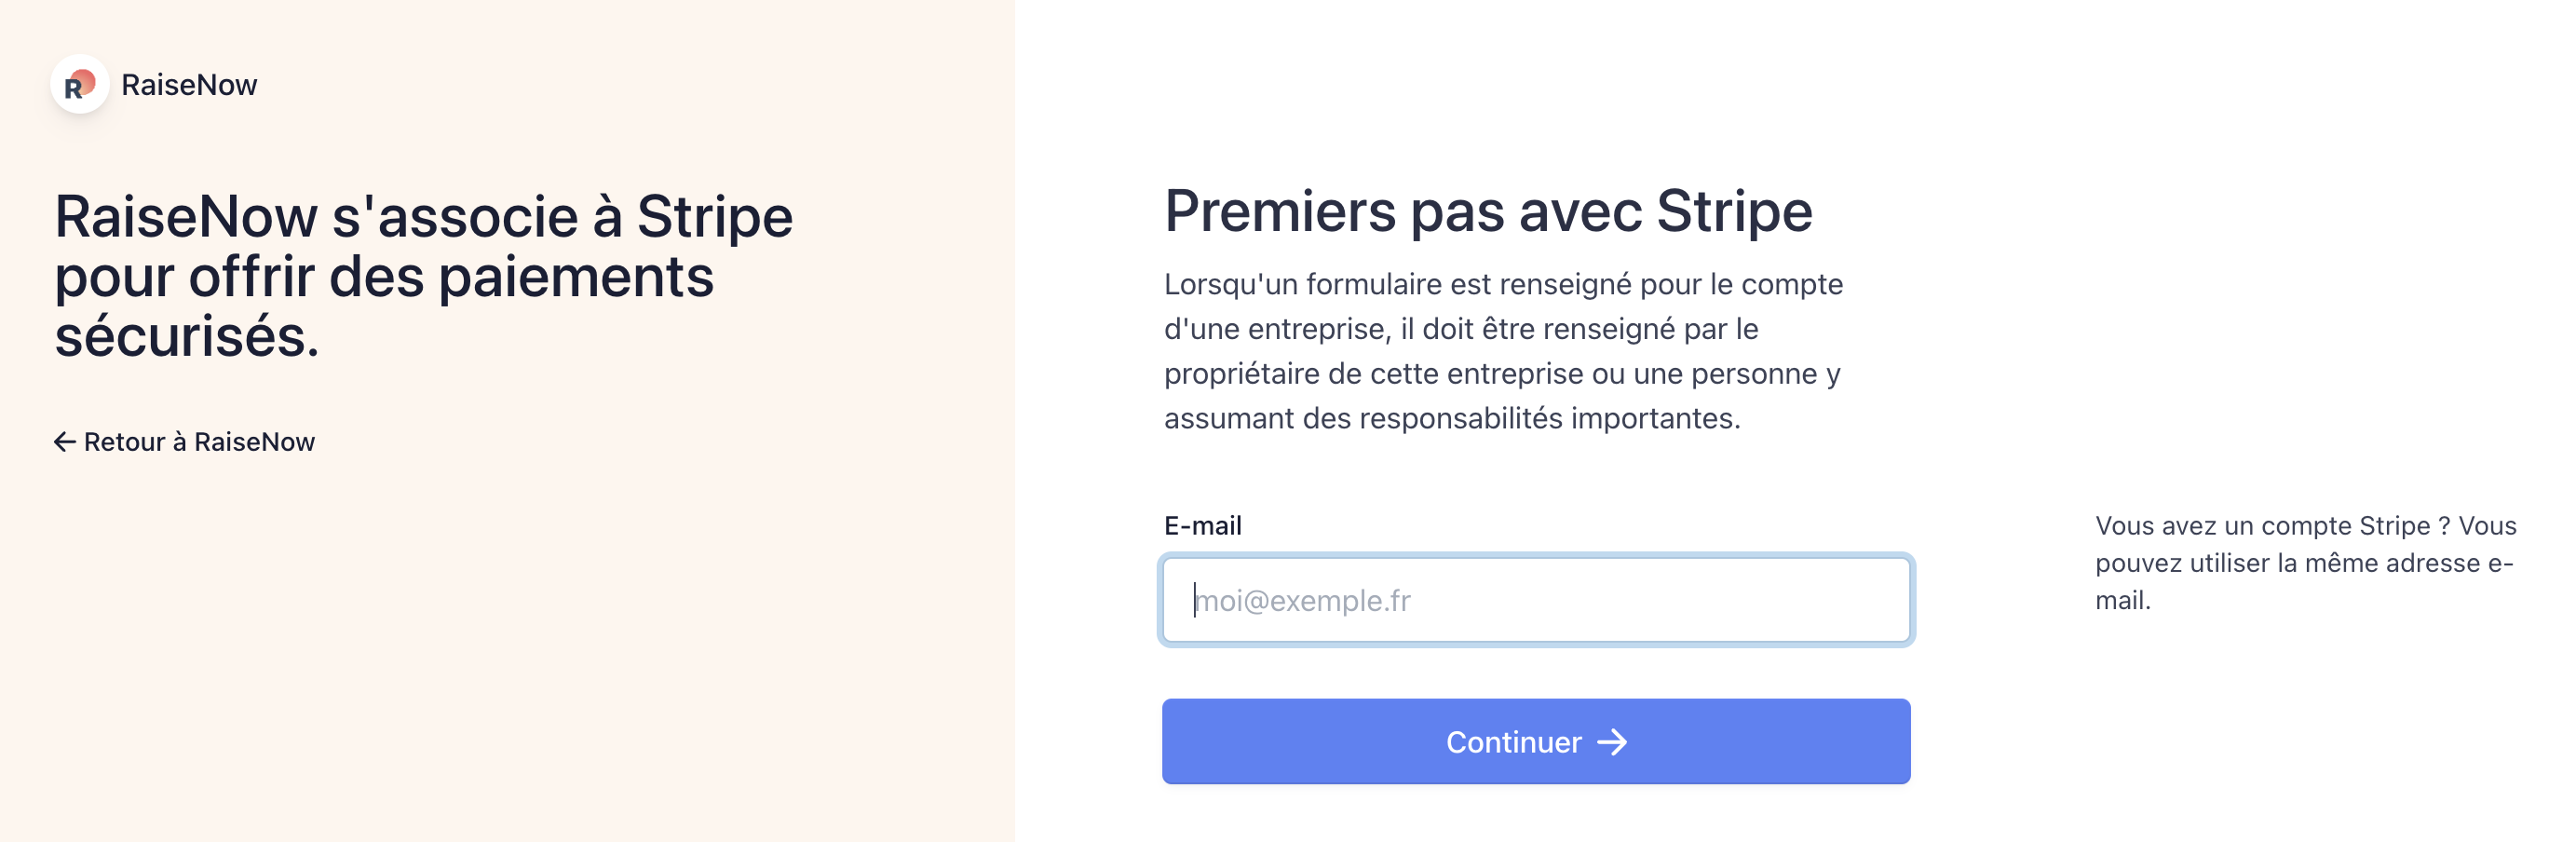Click the word sécurisés in the headline
The height and width of the screenshot is (842, 2576).
pos(186,337)
